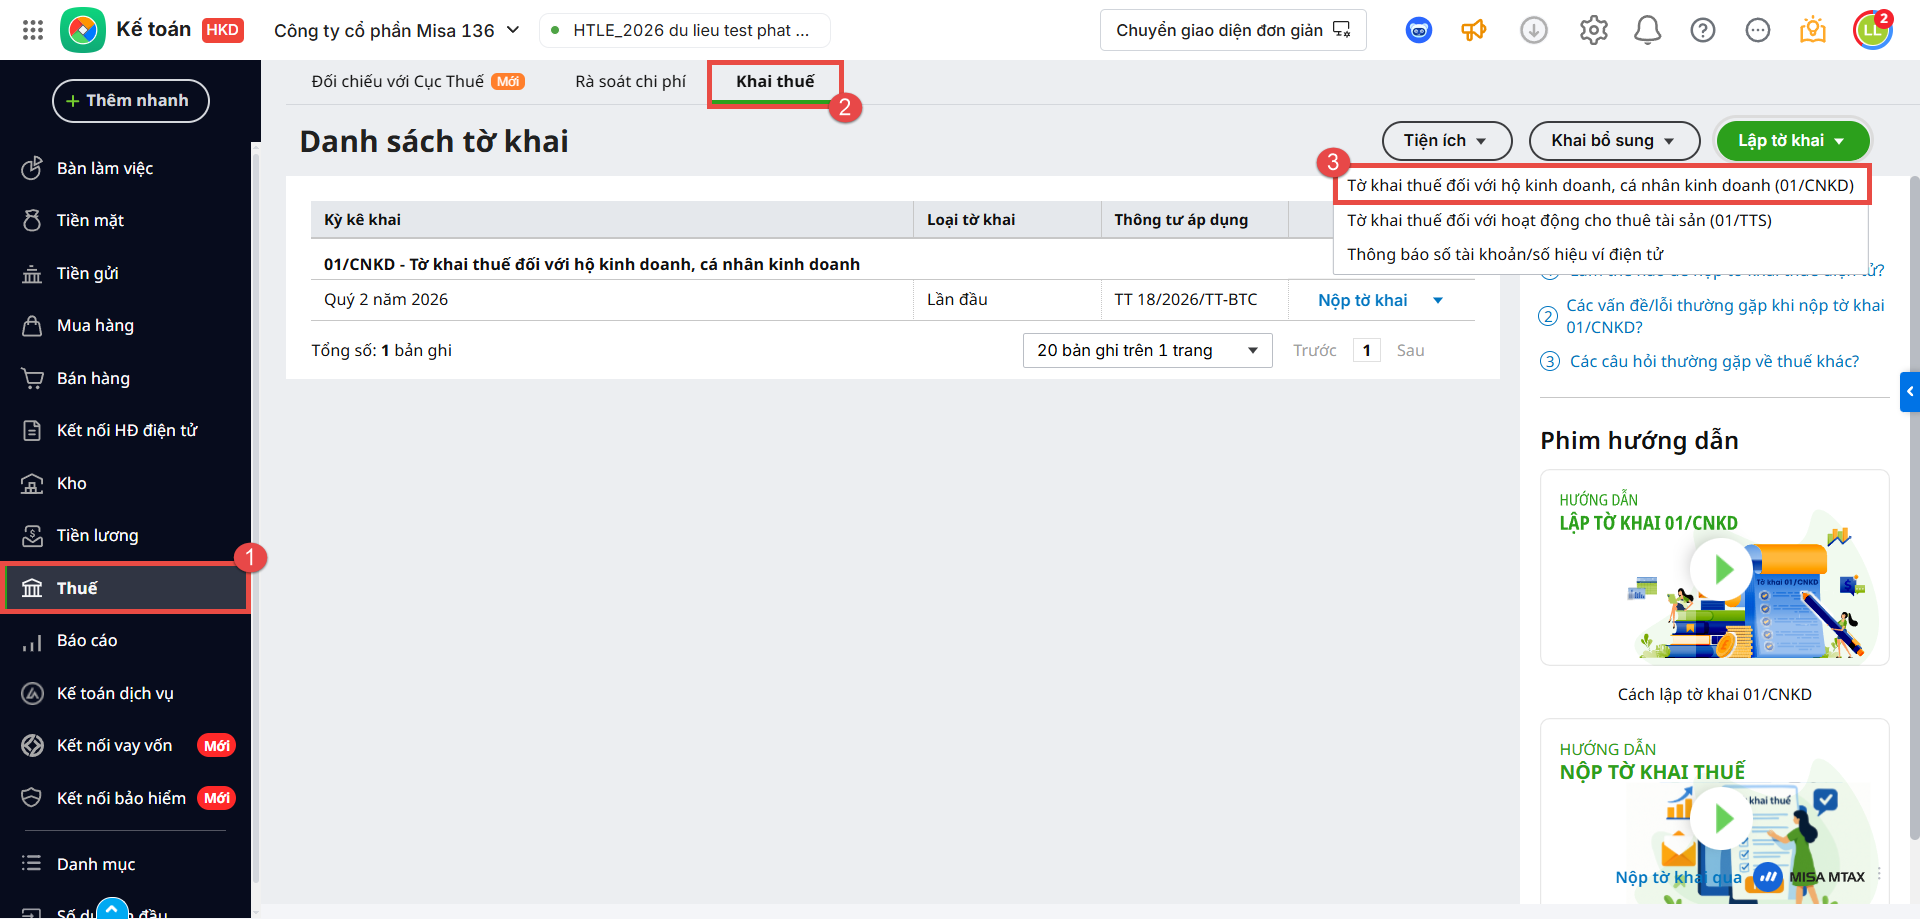Switch to Rà soát chi phí tab
This screenshot has height=919, width=1920.
tap(630, 81)
